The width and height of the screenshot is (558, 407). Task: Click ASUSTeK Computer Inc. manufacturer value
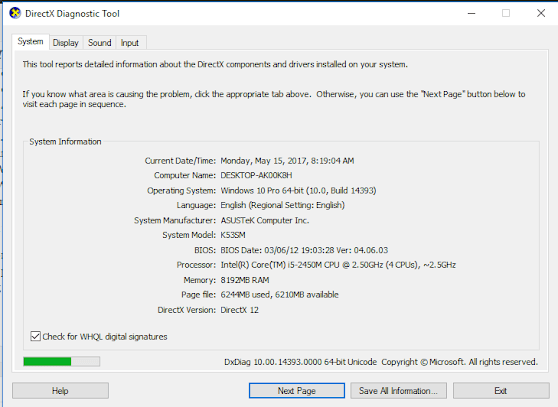tap(265, 221)
